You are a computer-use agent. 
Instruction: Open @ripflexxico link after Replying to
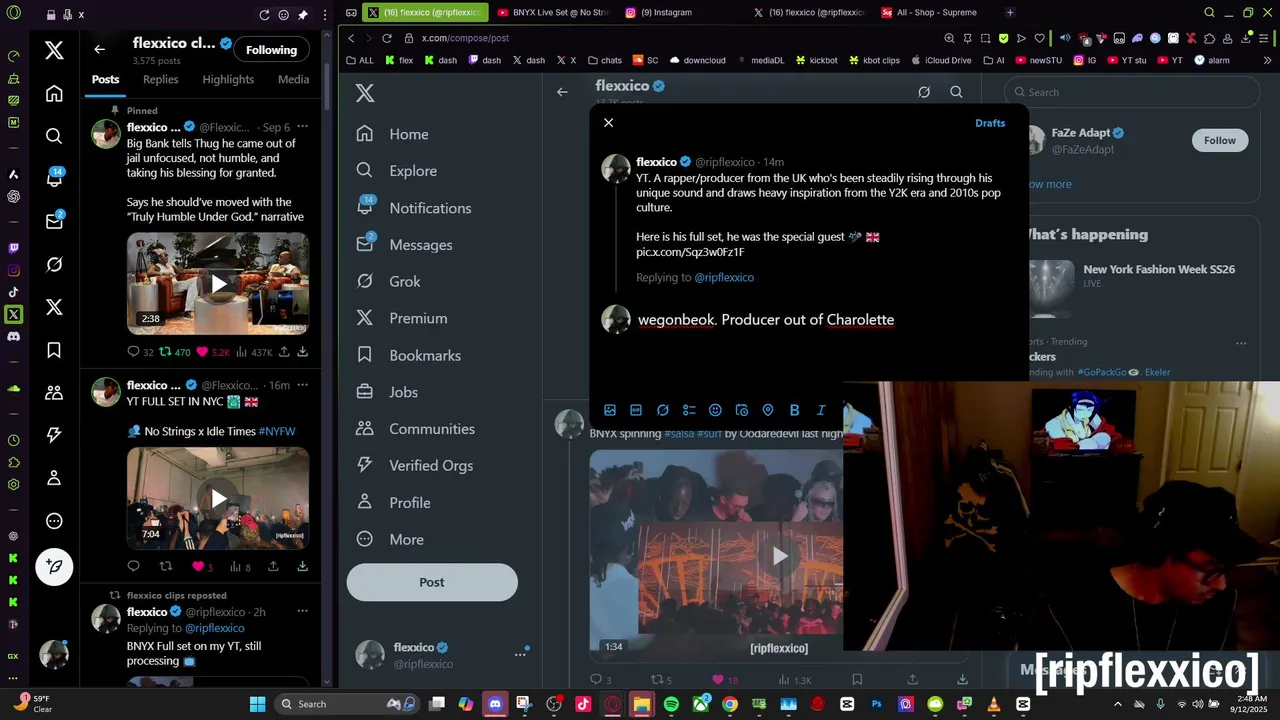724,277
